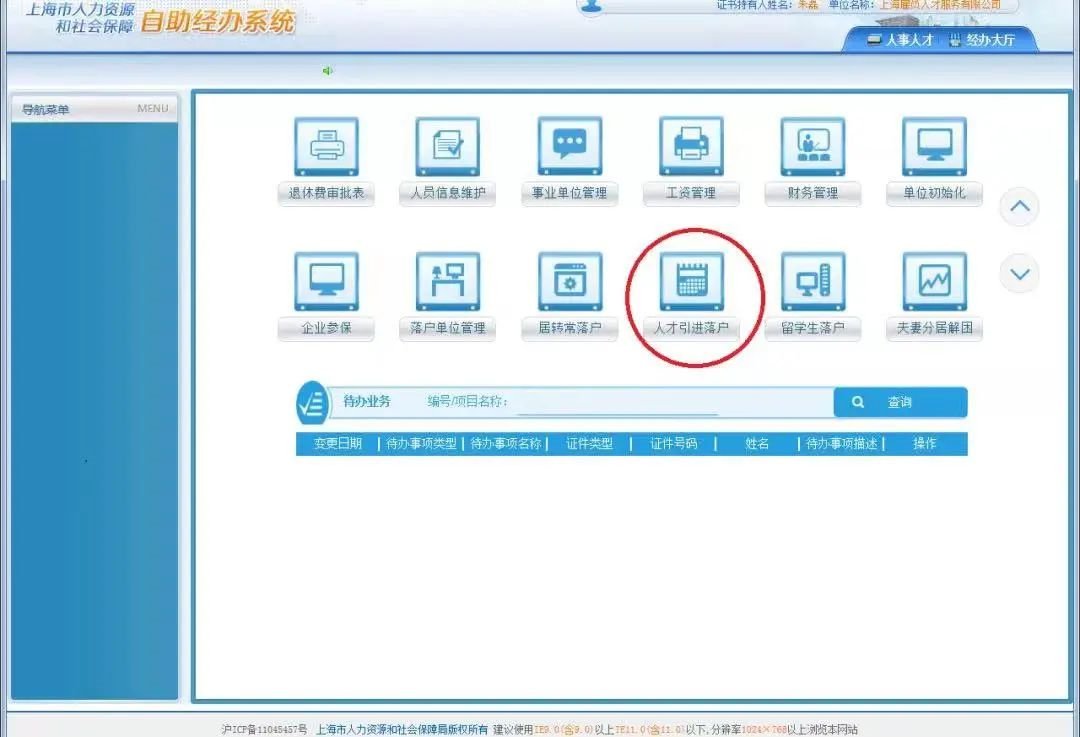Click the 上海市人力资源和社会保障局版权所有 footer link
The width and height of the screenshot is (1080, 737).
(x=402, y=729)
